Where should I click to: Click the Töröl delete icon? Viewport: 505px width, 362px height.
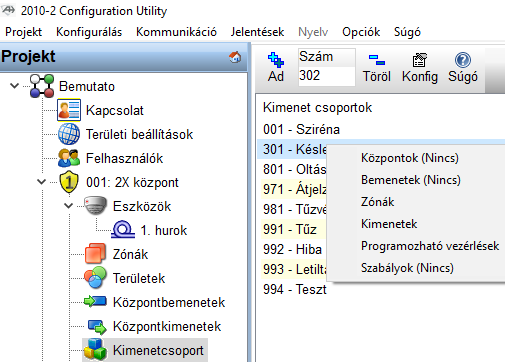377,60
